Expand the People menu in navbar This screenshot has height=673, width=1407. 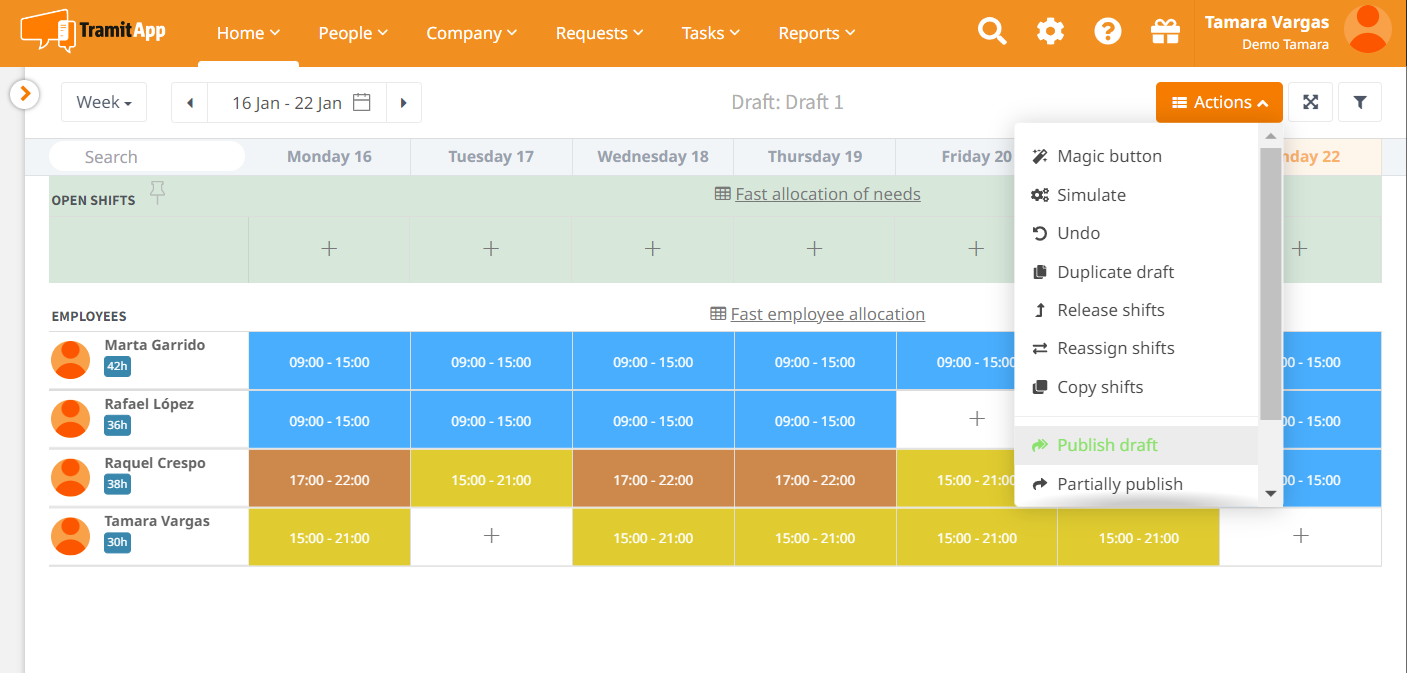point(352,33)
